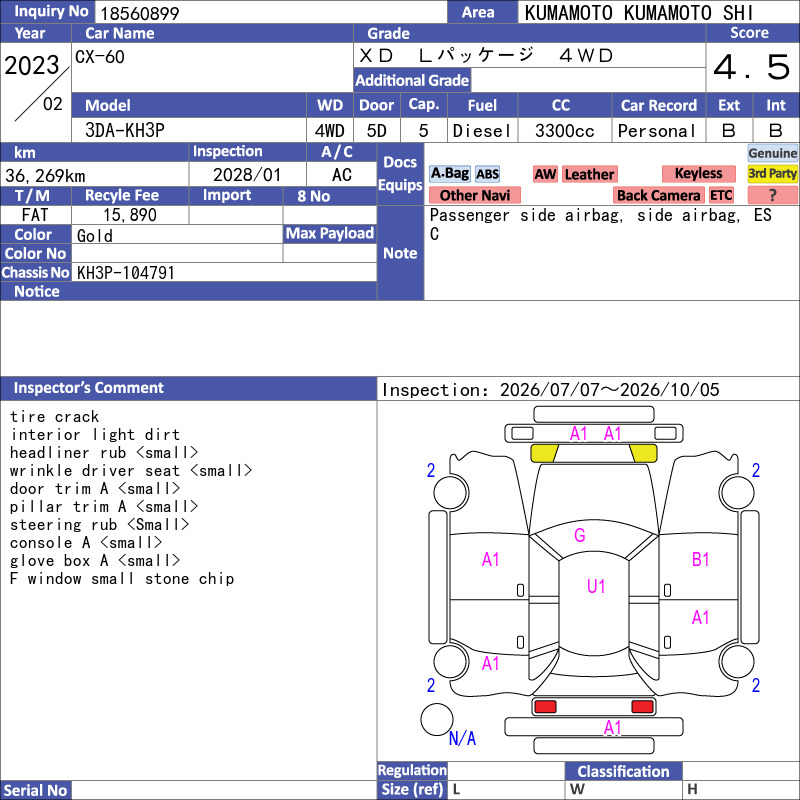This screenshot has width=800, height=800.
Task: Click the G mark on windshield
Action: click(580, 535)
